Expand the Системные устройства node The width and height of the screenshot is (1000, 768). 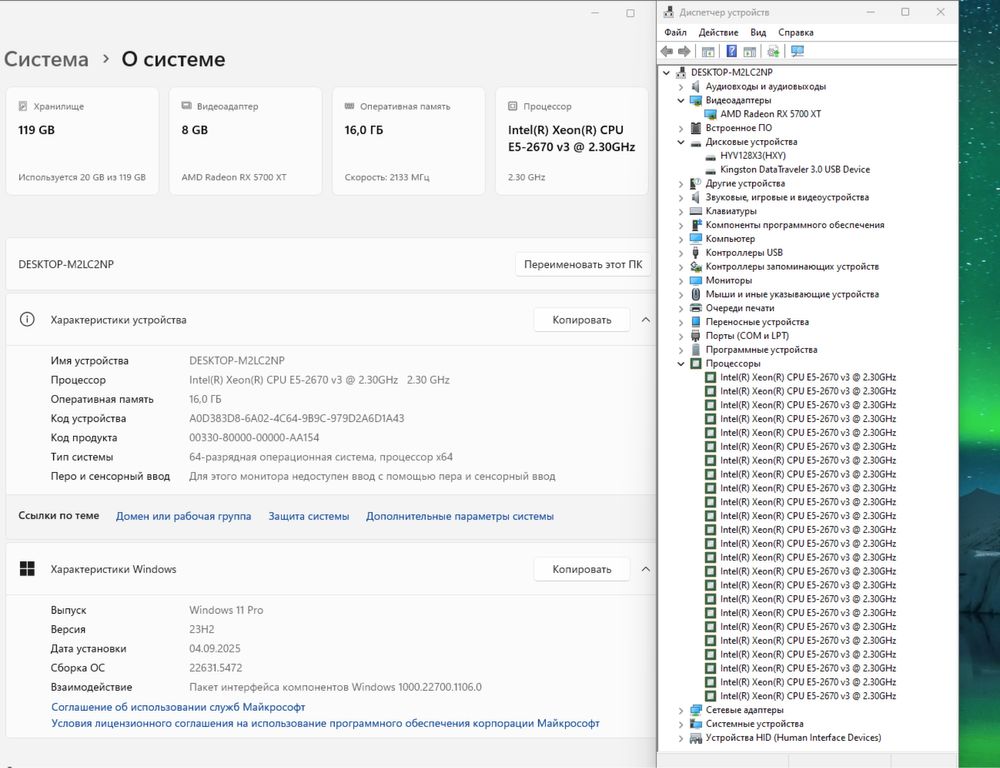pyautogui.click(x=681, y=724)
